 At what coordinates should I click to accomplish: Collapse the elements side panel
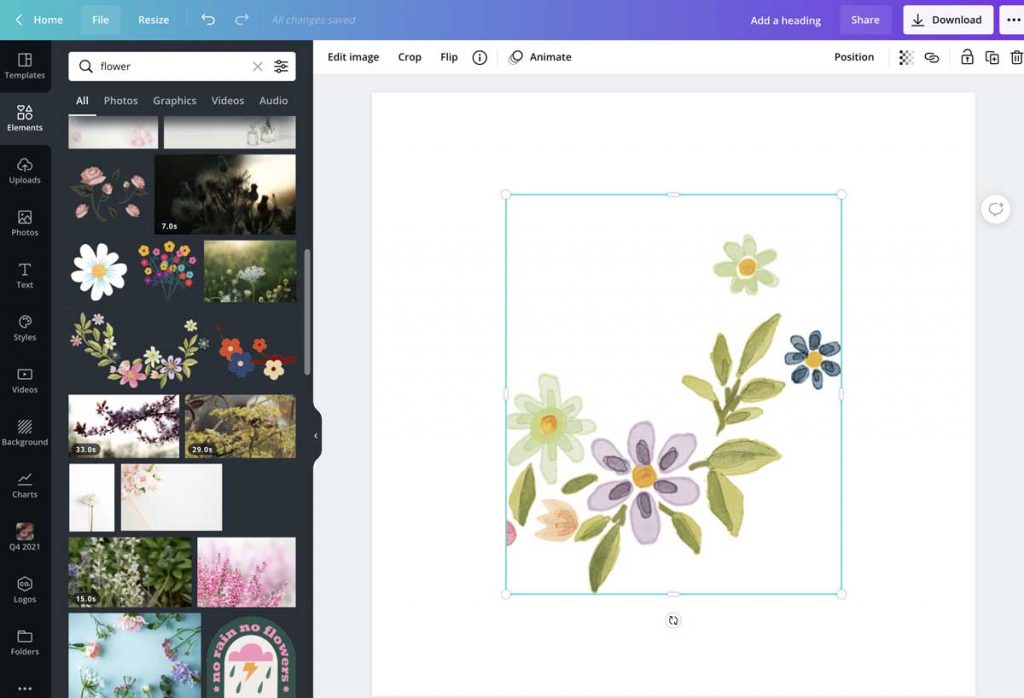coord(316,434)
